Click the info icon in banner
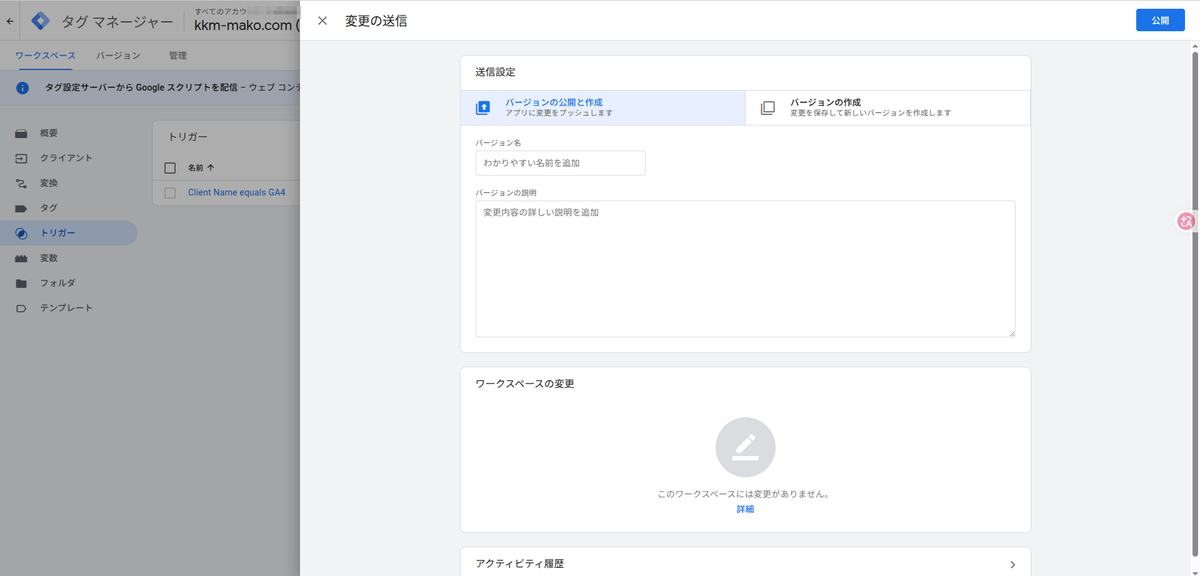This screenshot has width=1200, height=576. click(22, 88)
